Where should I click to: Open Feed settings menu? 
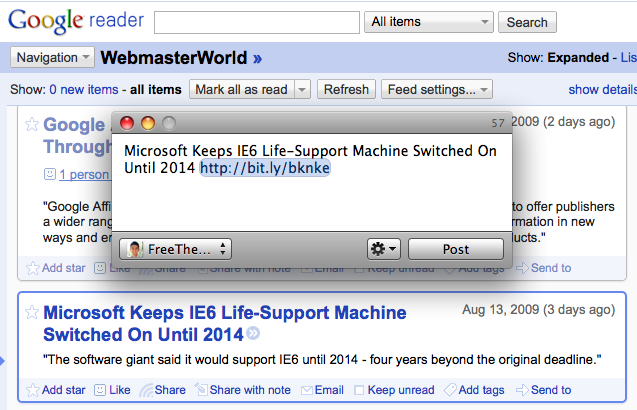click(437, 89)
